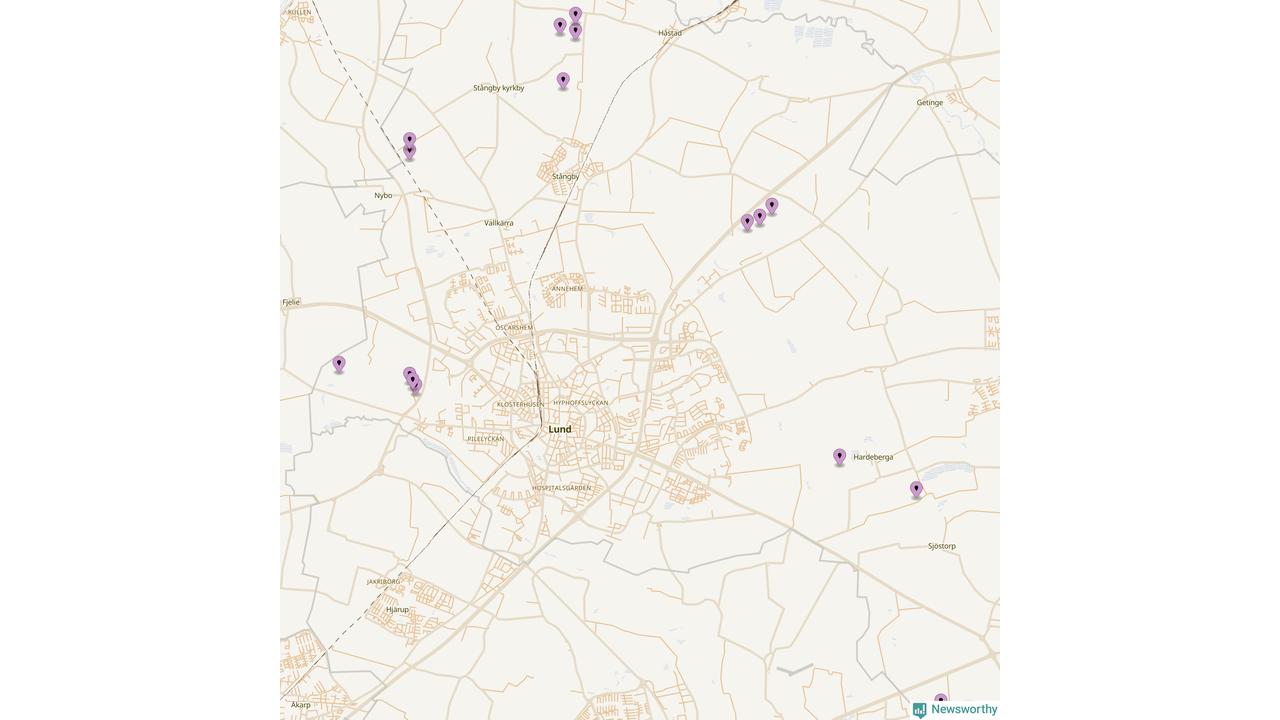Image resolution: width=1280 pixels, height=720 pixels.
Task: Click the map marker beside the Hardeberga label
Action: 840,457
